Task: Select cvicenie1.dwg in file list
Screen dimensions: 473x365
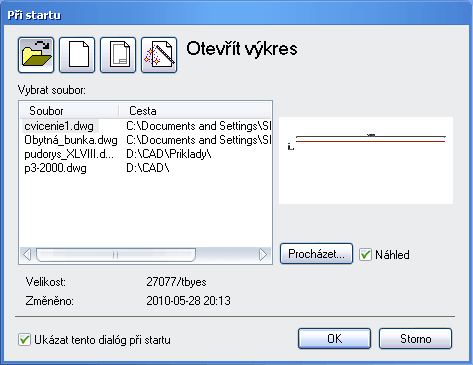Action: point(59,126)
